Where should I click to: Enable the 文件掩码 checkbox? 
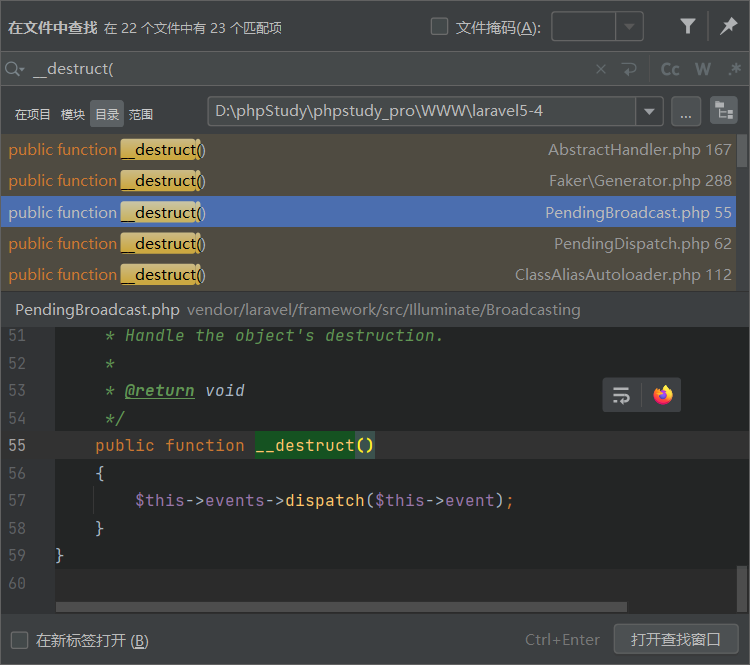point(439,27)
